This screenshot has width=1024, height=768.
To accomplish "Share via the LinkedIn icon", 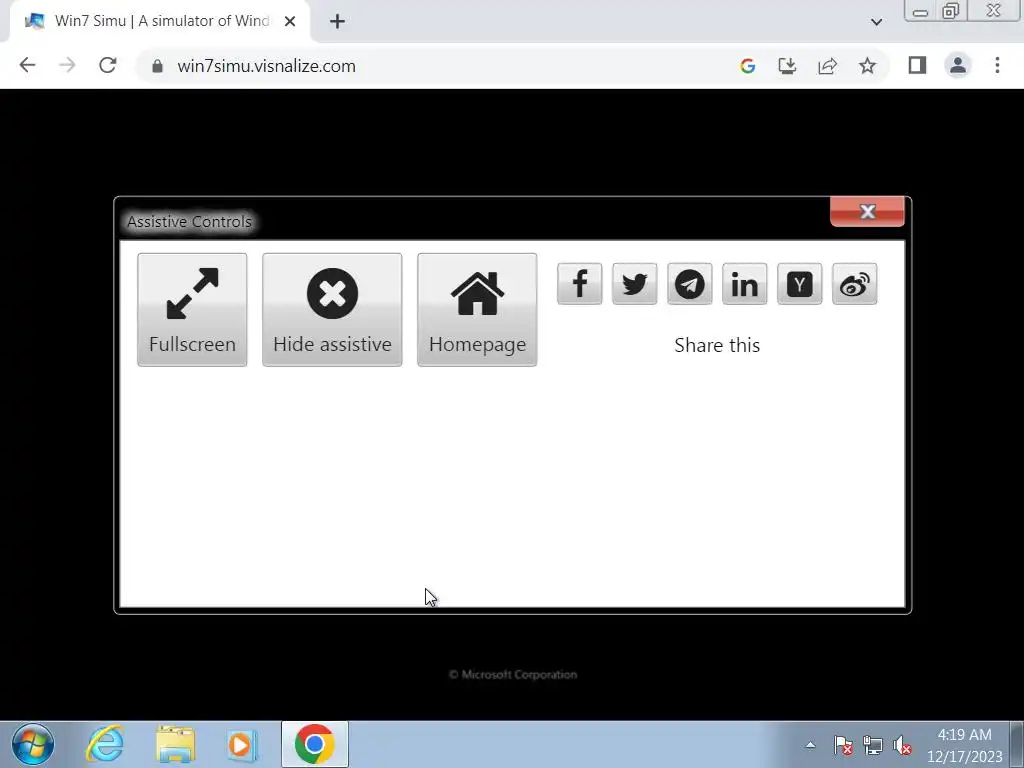I will click(x=744, y=284).
